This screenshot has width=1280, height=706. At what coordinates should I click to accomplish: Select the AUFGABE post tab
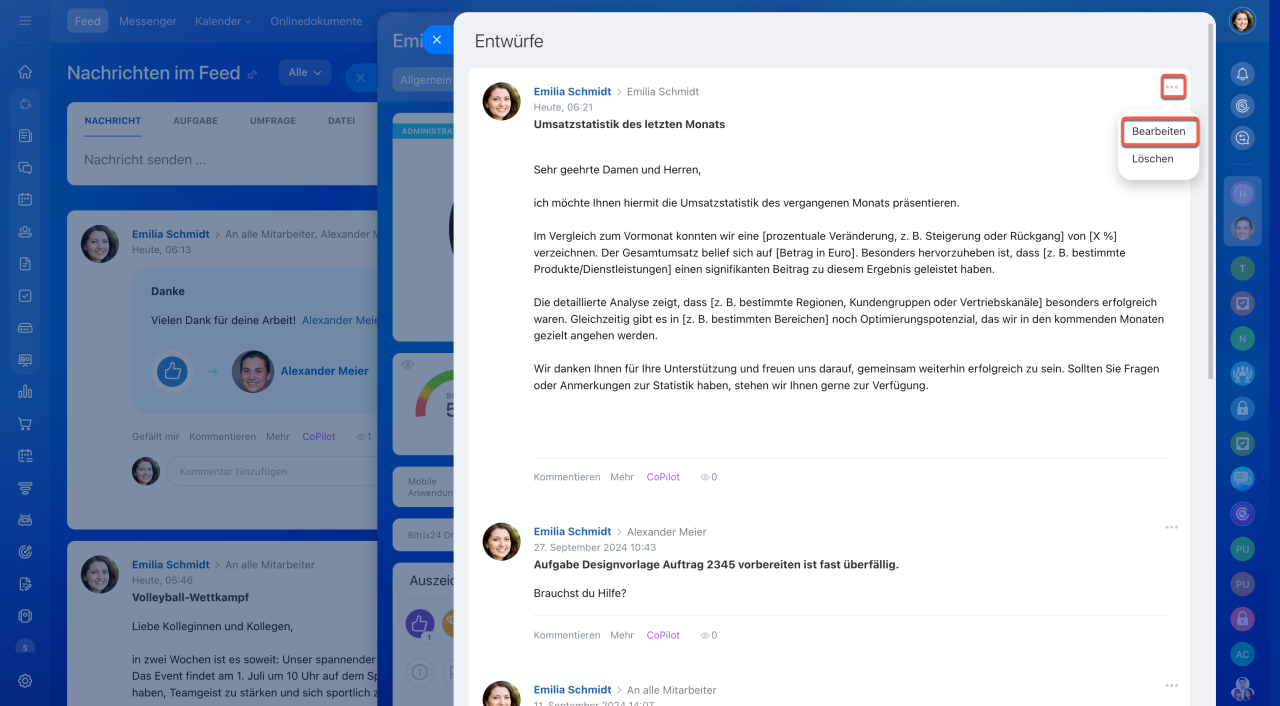coord(195,121)
